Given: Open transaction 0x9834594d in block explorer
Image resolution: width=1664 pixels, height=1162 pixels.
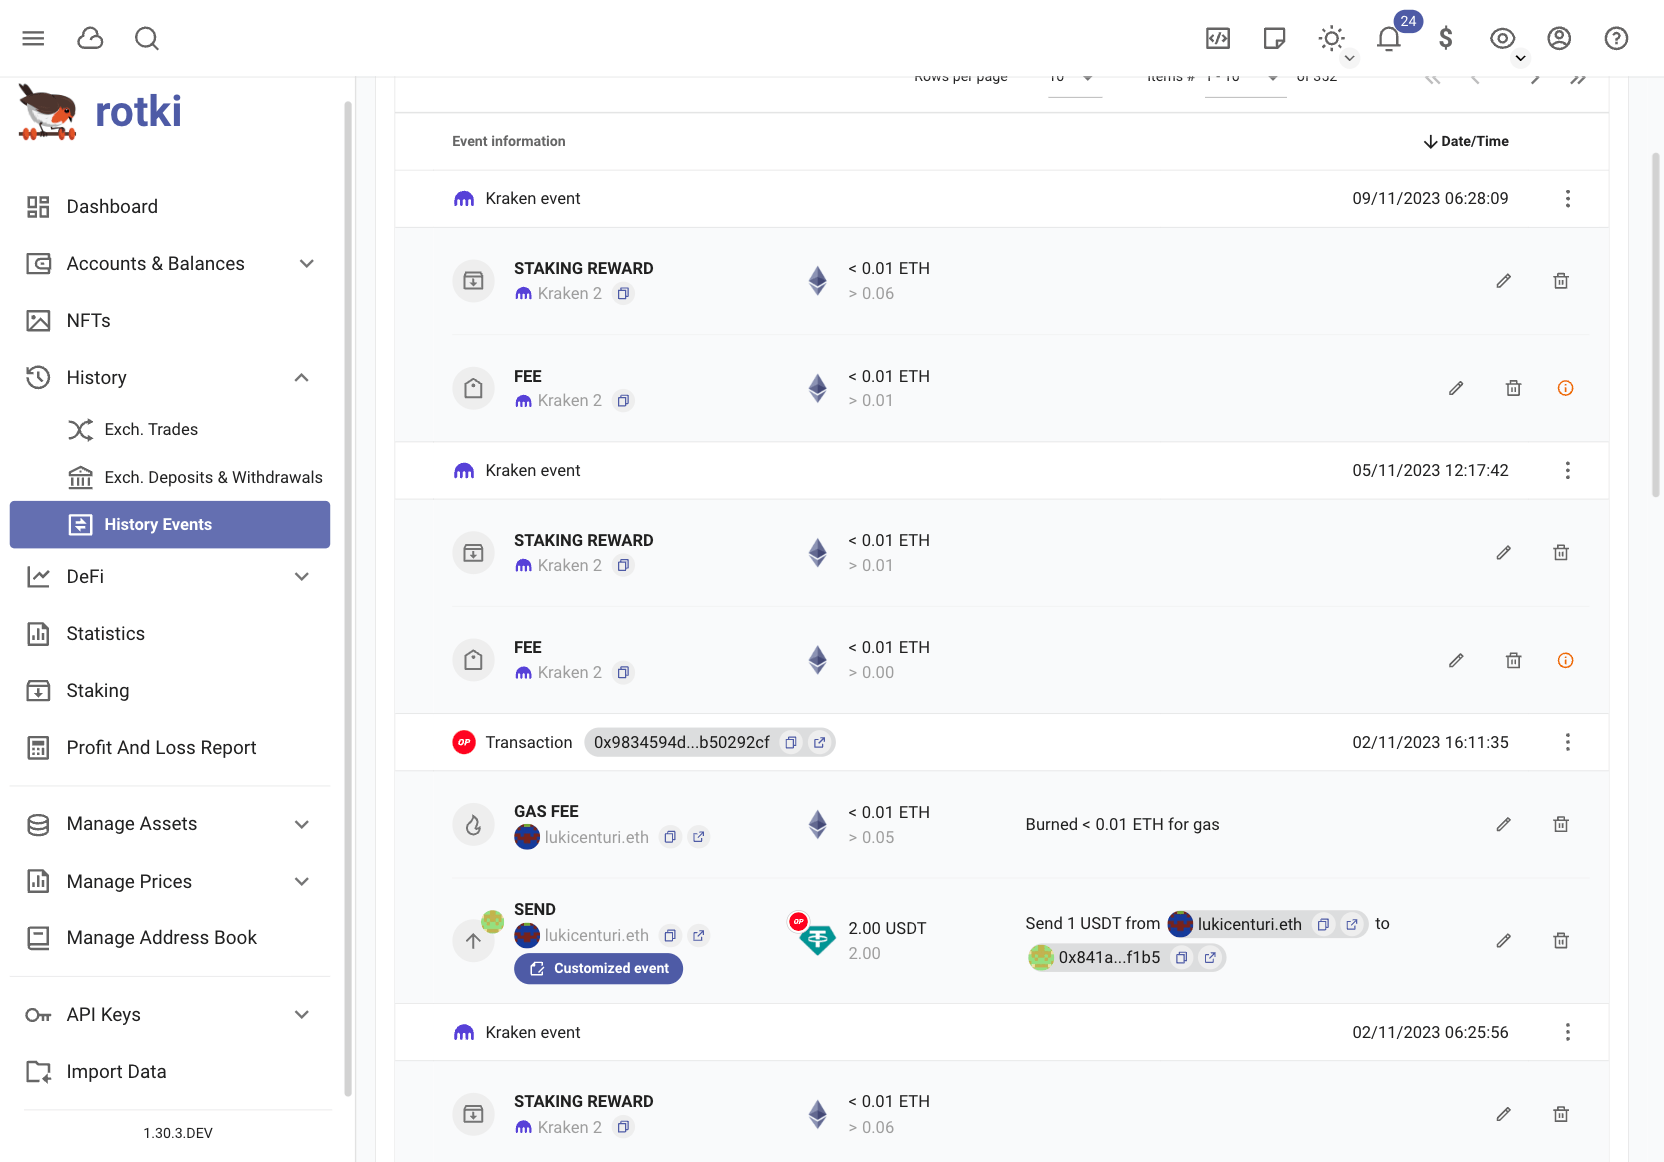Looking at the screenshot, I should (x=819, y=742).
